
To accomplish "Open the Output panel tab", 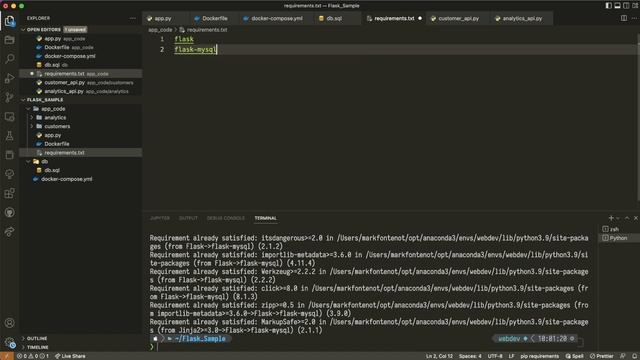I will click(x=188, y=218).
